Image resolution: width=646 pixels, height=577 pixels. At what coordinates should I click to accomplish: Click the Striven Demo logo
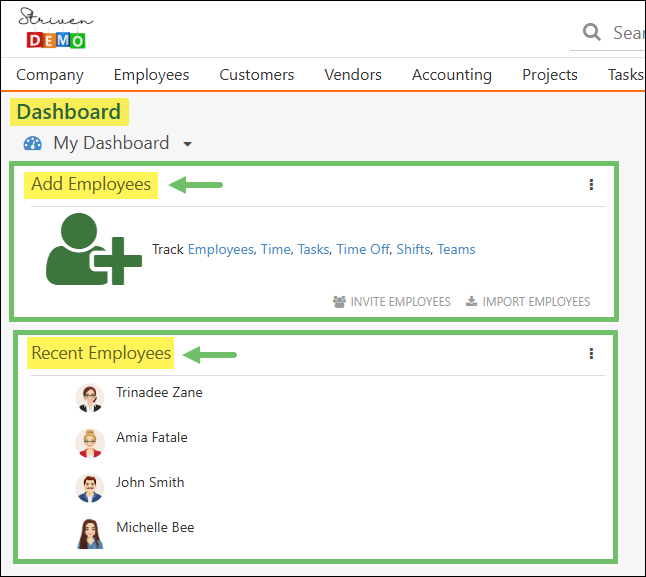coord(56,28)
